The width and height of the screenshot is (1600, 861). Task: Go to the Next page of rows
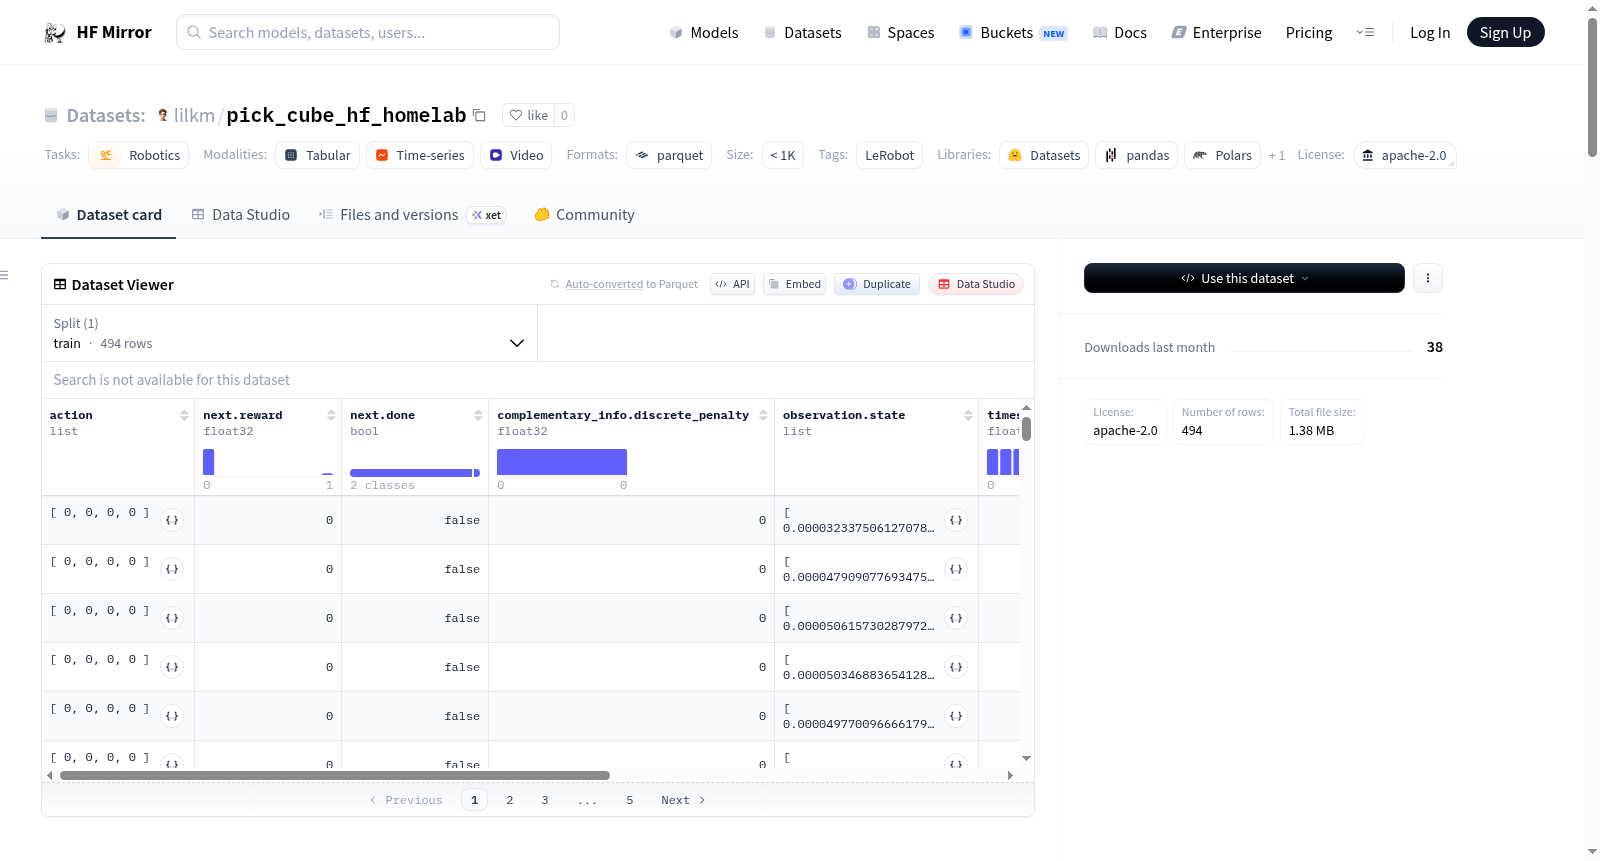pos(683,800)
